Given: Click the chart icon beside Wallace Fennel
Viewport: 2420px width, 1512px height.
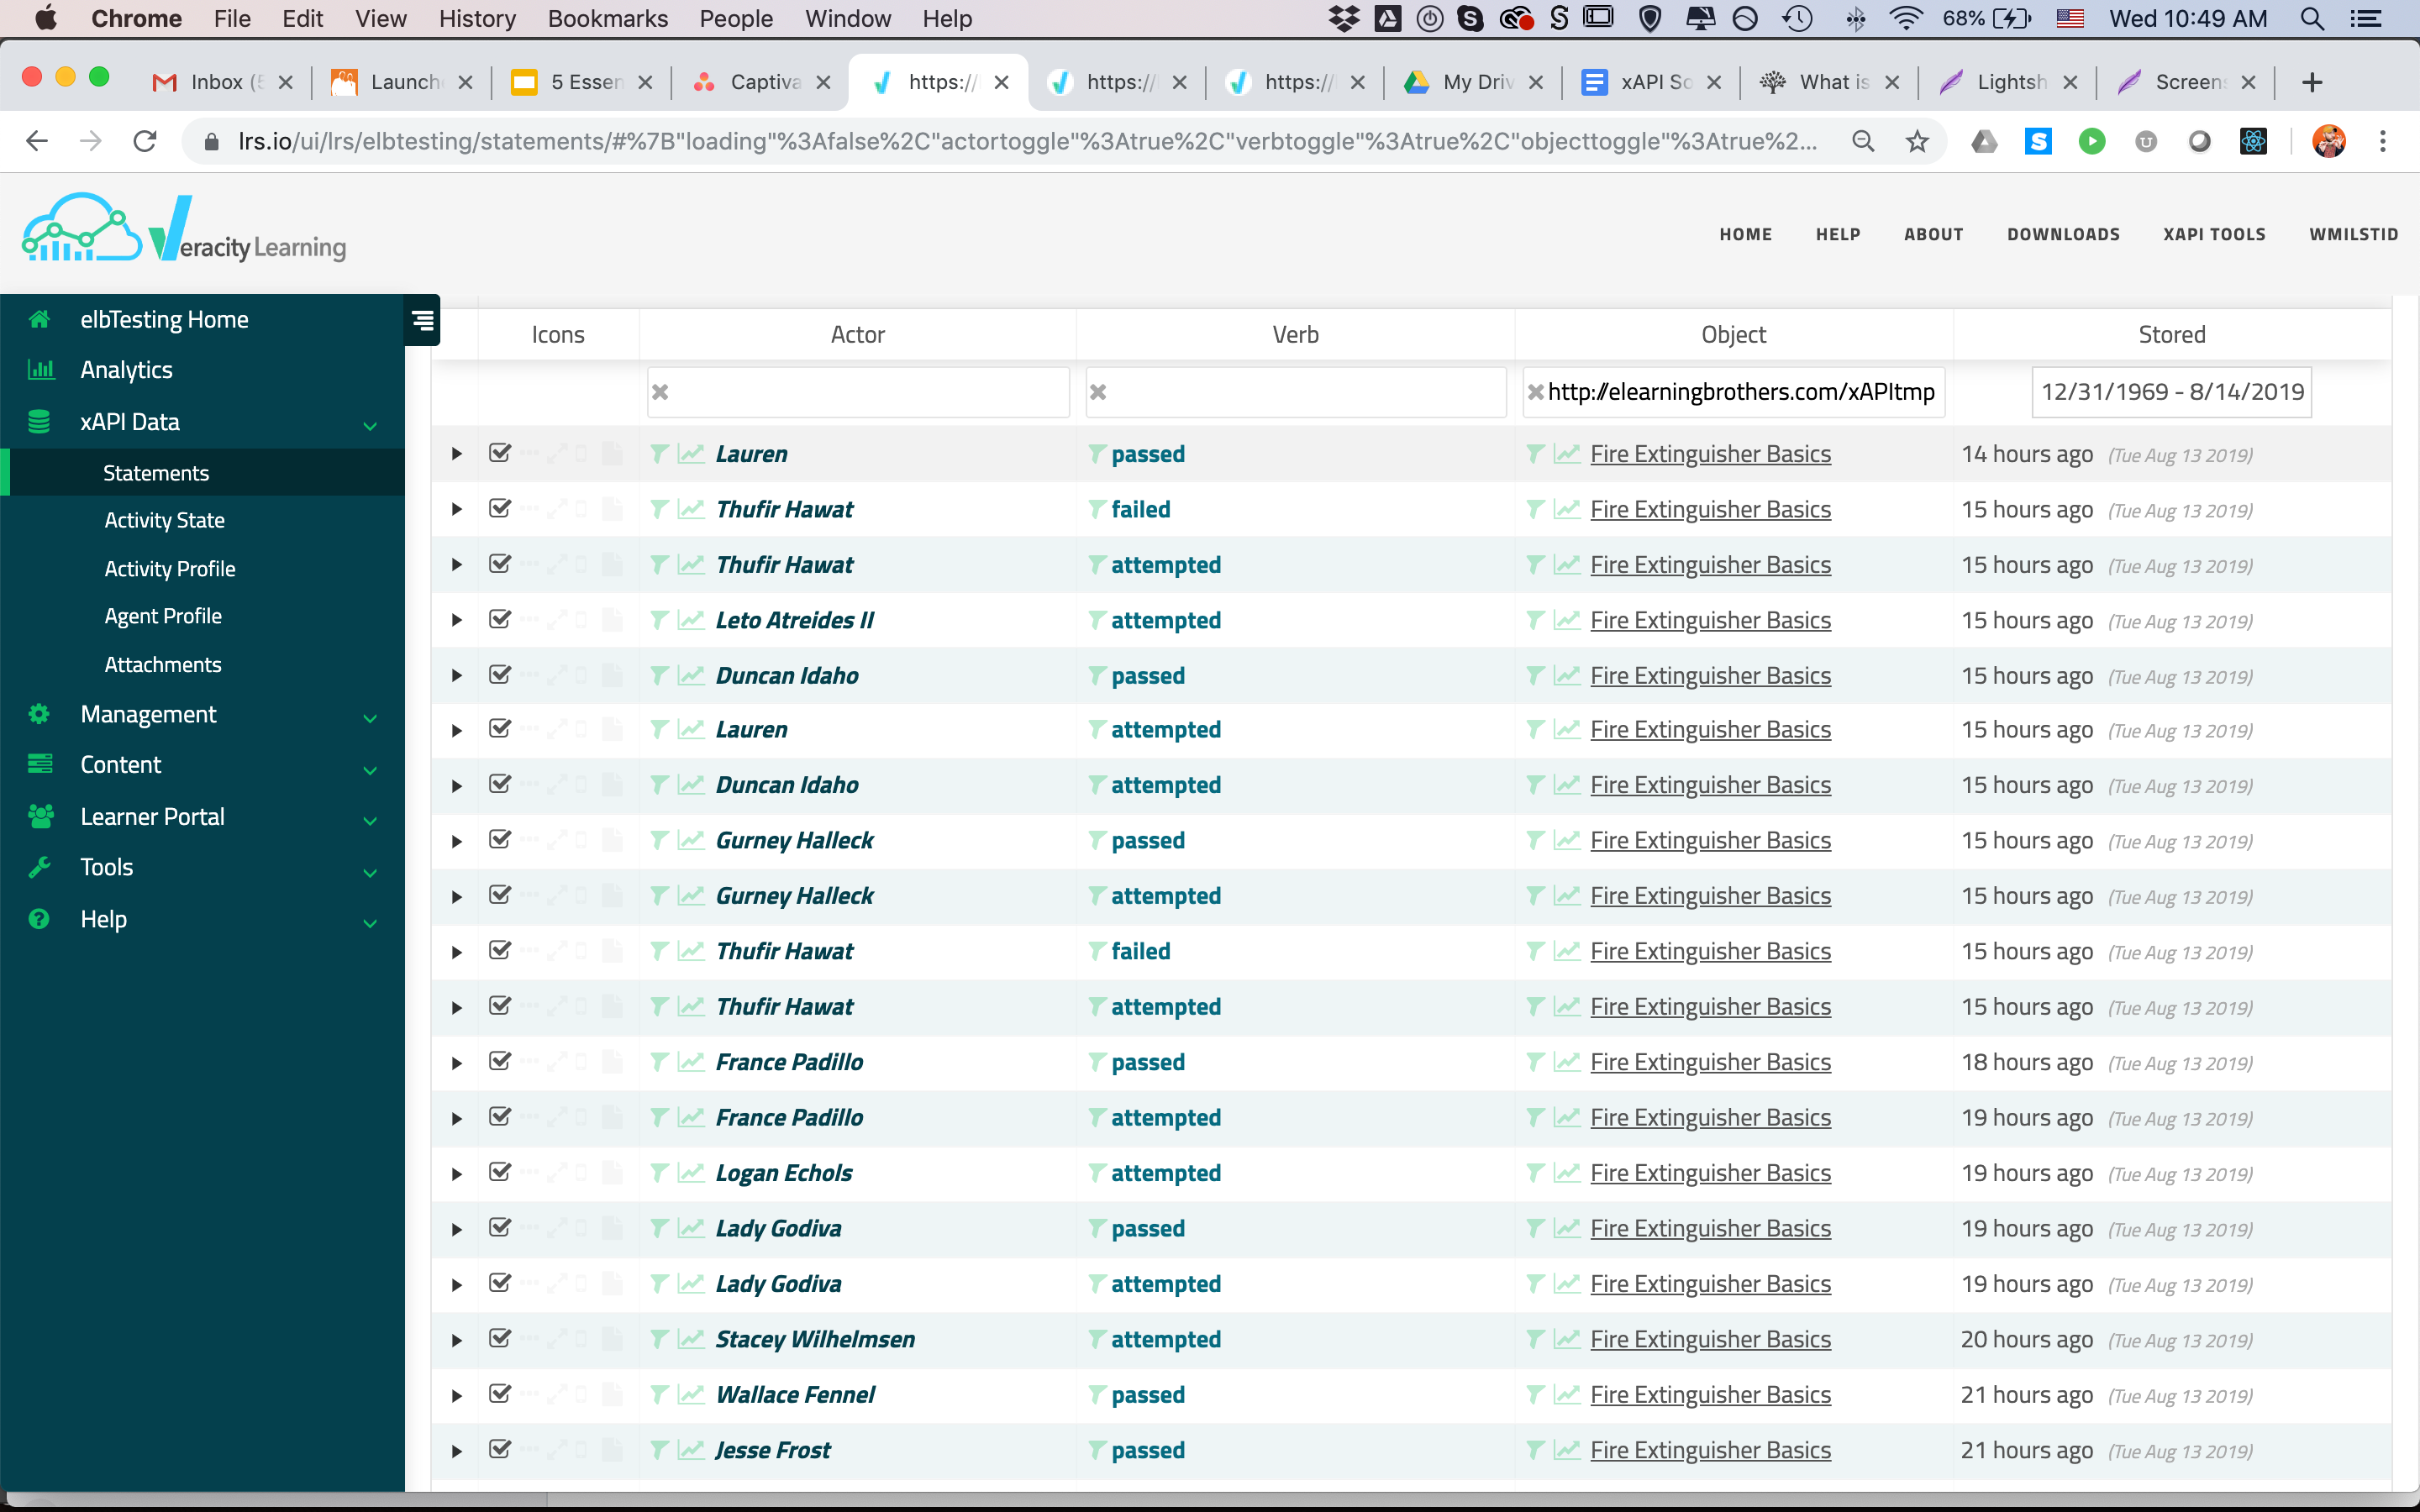Looking at the screenshot, I should [691, 1395].
